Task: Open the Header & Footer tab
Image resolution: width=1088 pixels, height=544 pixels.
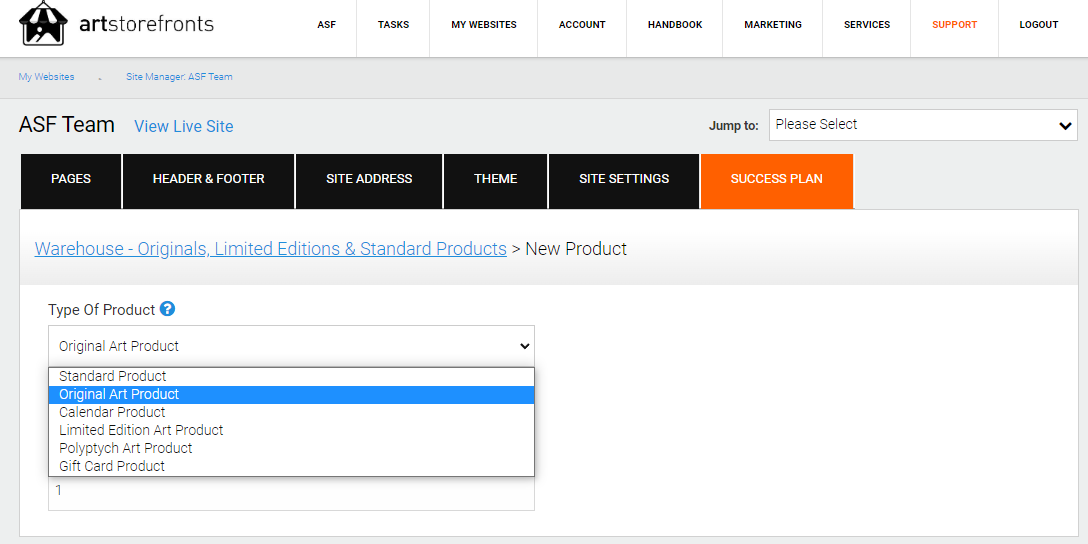Action: [208, 180]
